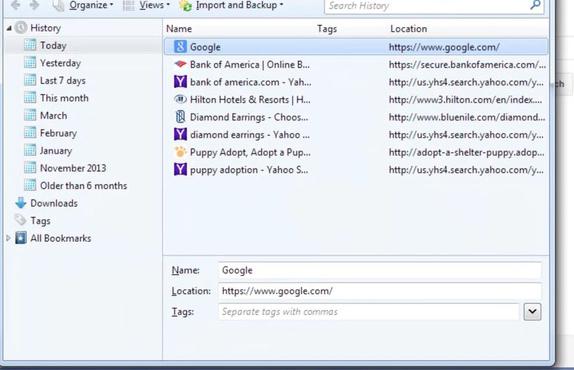This screenshot has width=574, height=370.
Task: Go back using the left arrow button
Action: click(15, 5)
